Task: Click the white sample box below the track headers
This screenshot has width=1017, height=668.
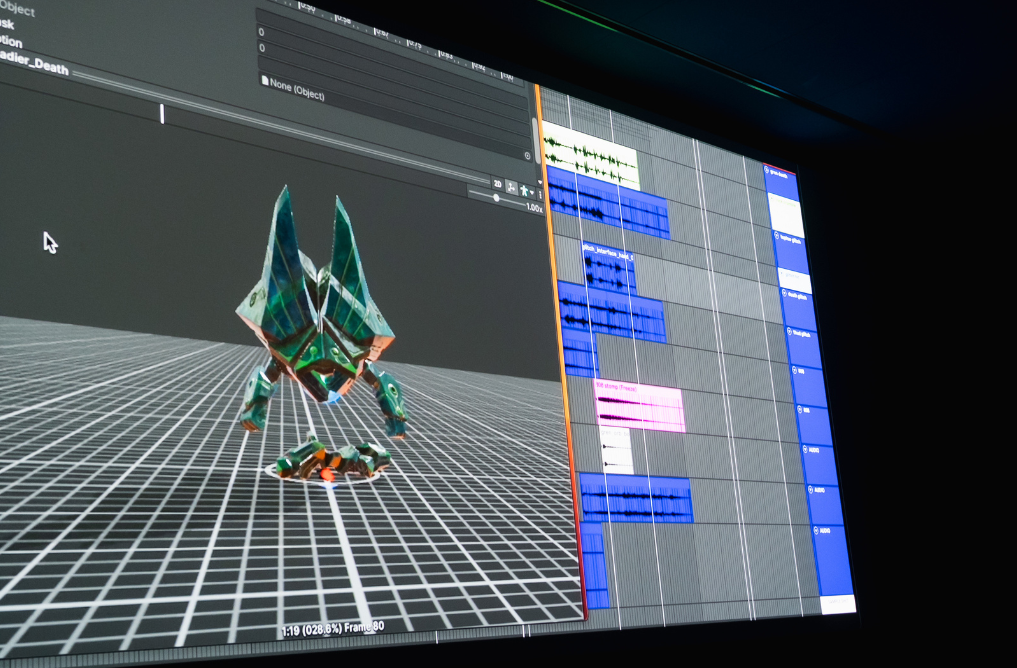Action: click(x=838, y=604)
